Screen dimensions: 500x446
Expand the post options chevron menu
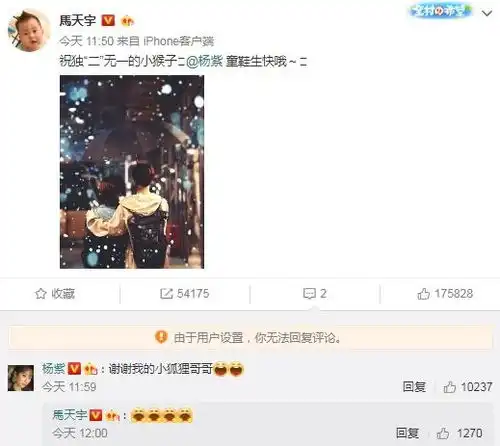point(487,13)
